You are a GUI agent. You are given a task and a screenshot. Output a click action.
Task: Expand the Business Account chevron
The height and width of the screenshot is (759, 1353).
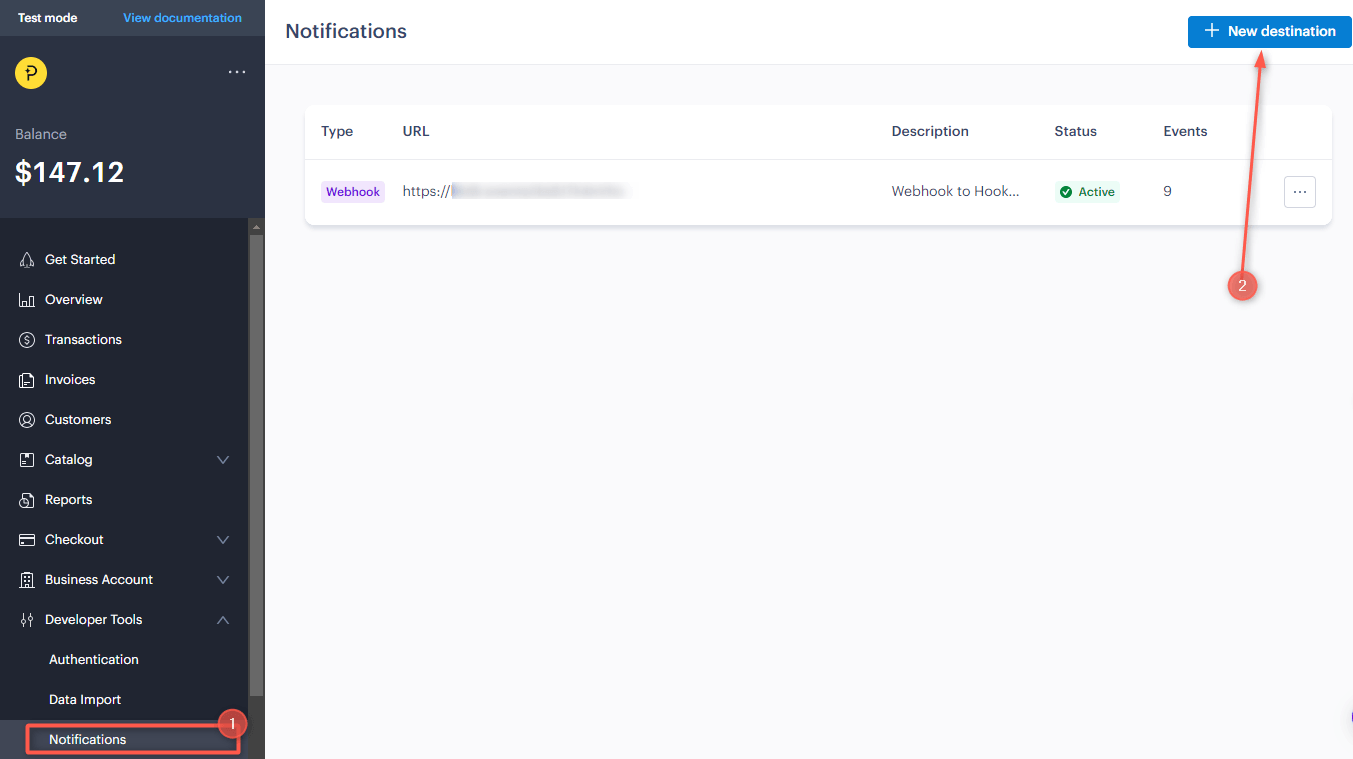coord(223,580)
